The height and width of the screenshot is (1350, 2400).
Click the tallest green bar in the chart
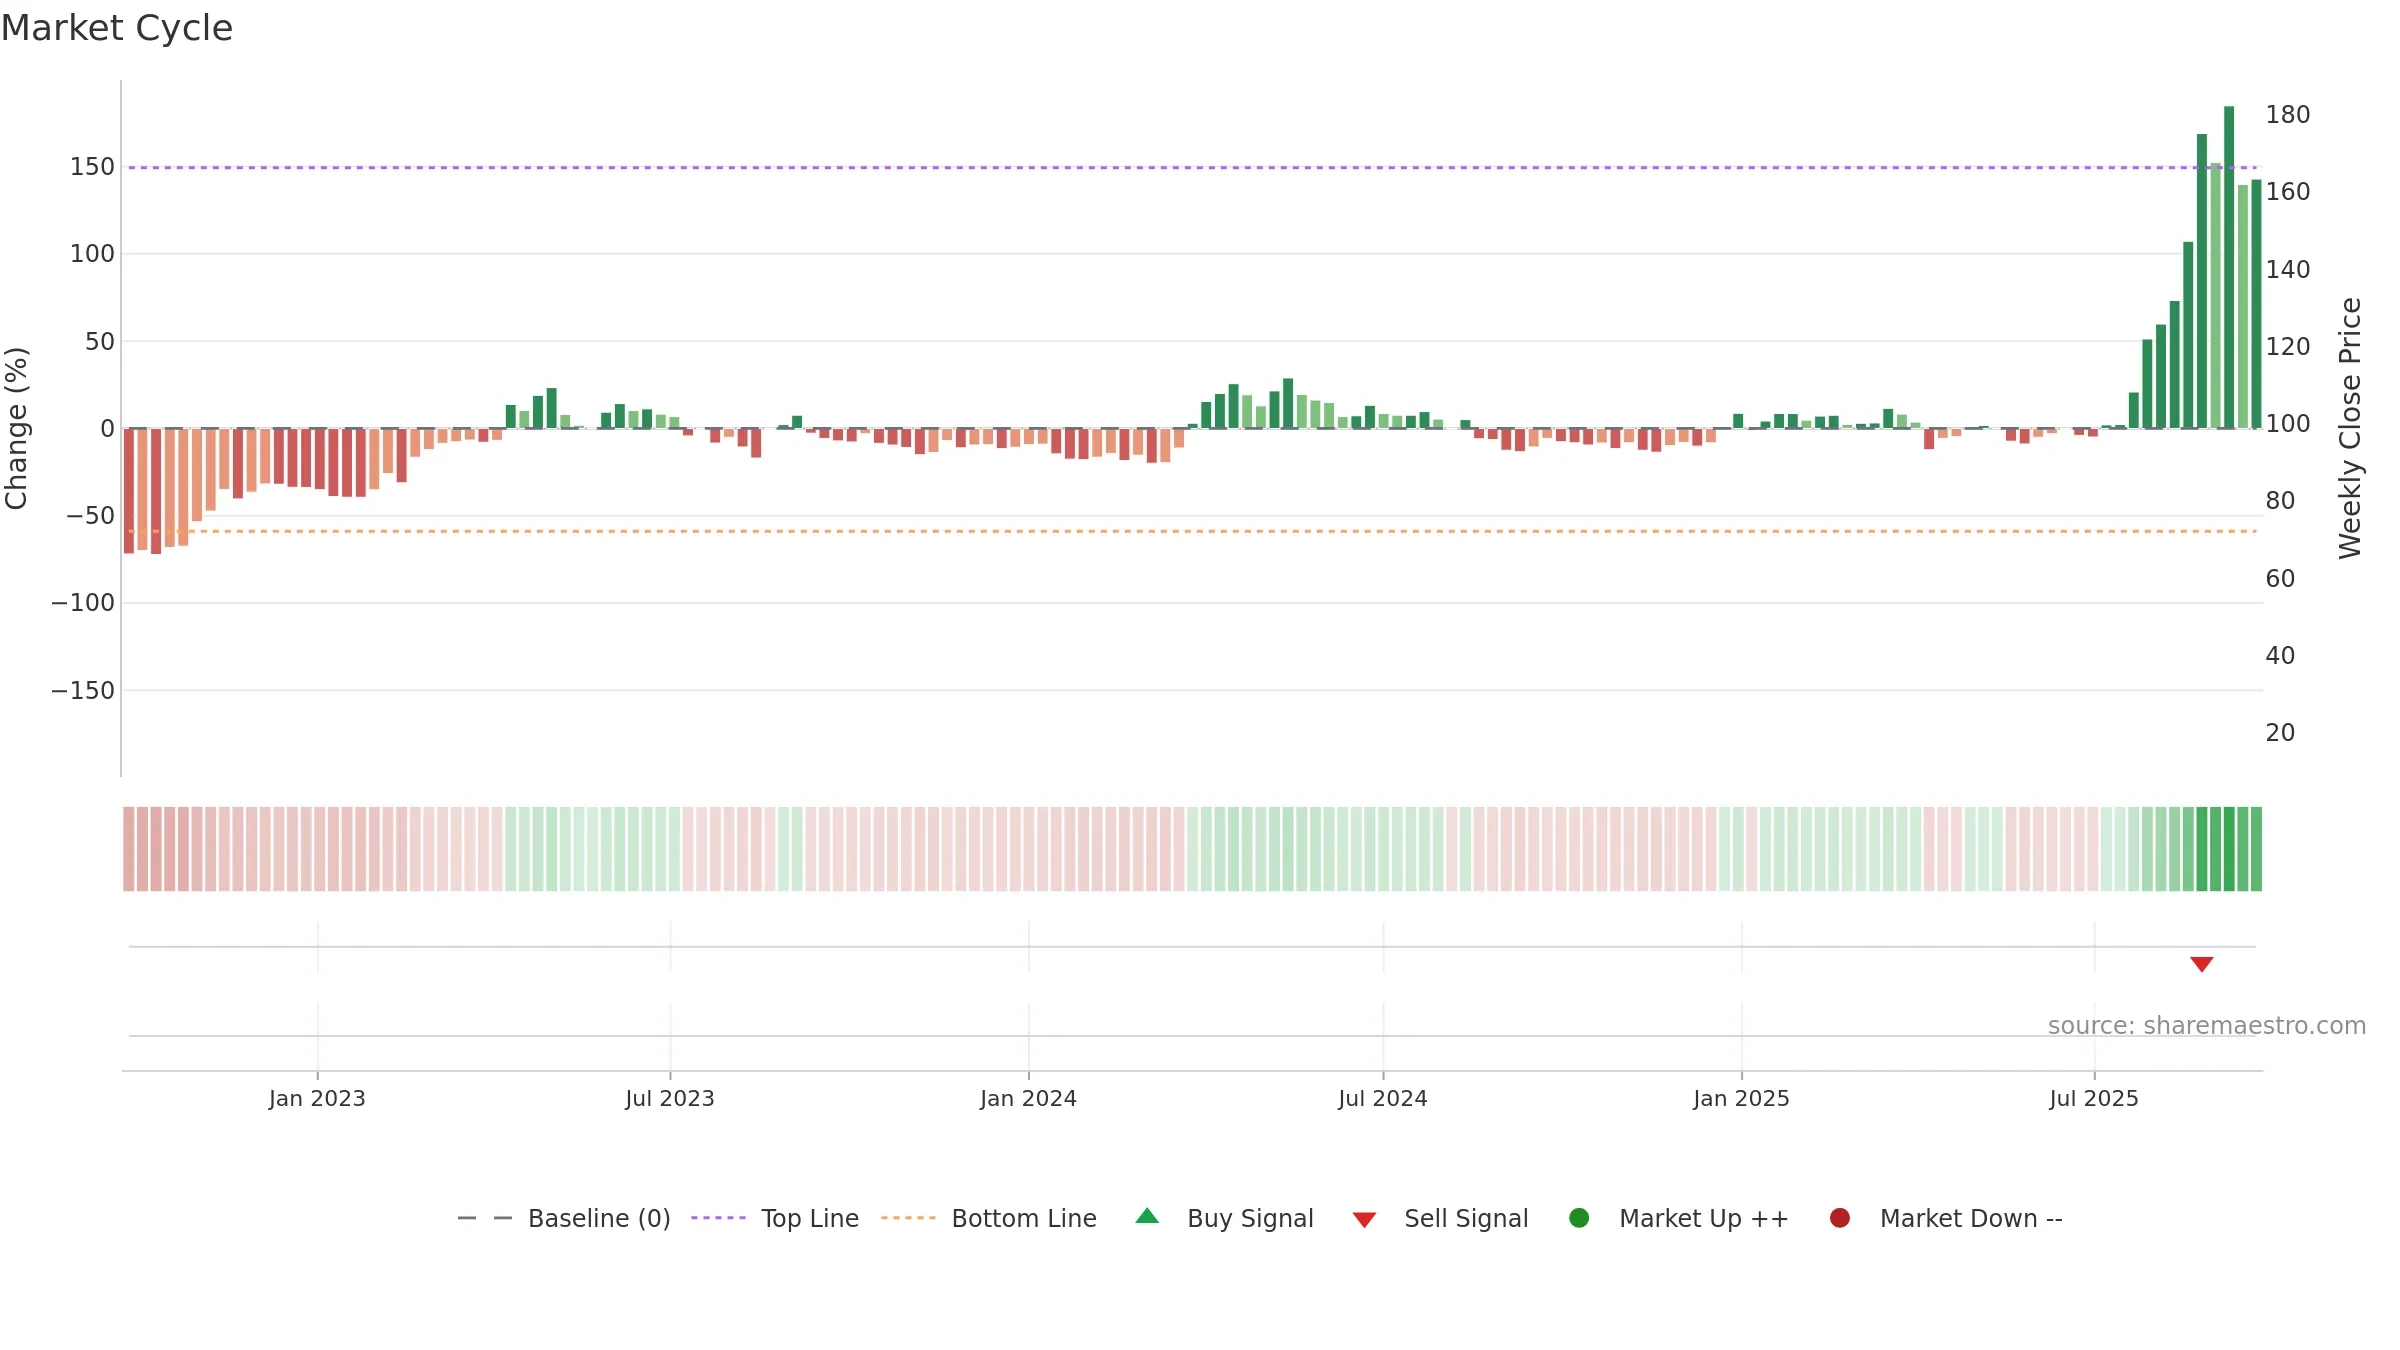coord(2229,267)
